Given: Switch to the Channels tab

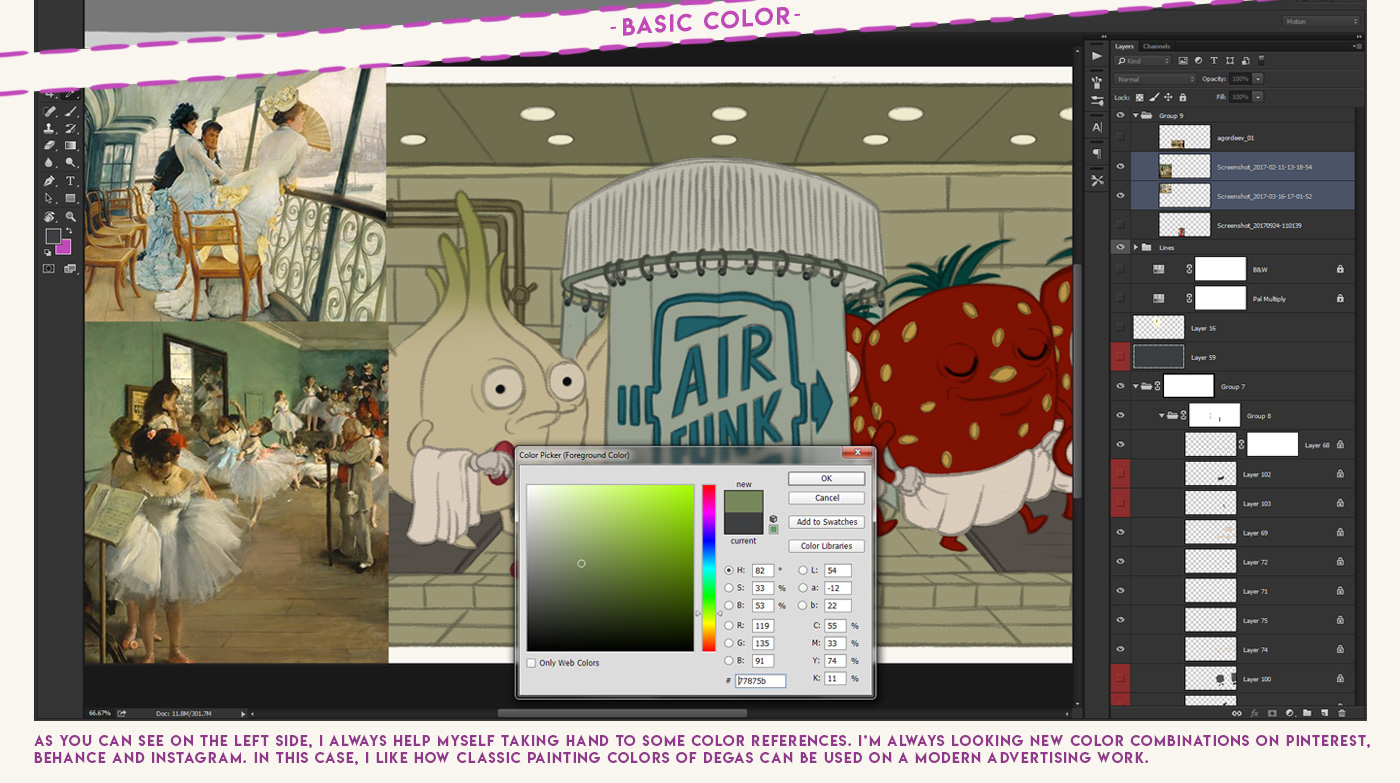Looking at the screenshot, I should [1156, 46].
